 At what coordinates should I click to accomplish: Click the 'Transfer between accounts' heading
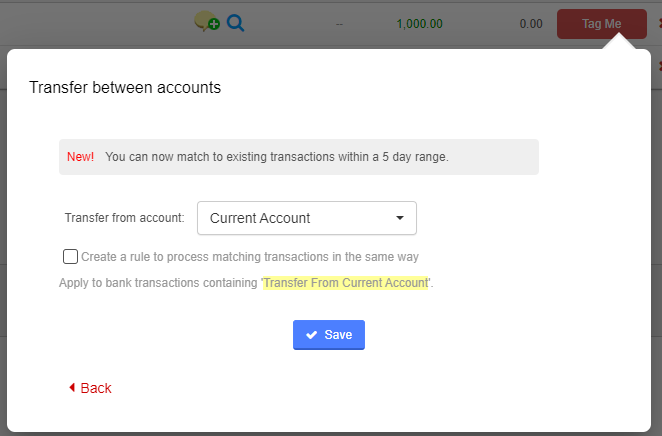[125, 88]
